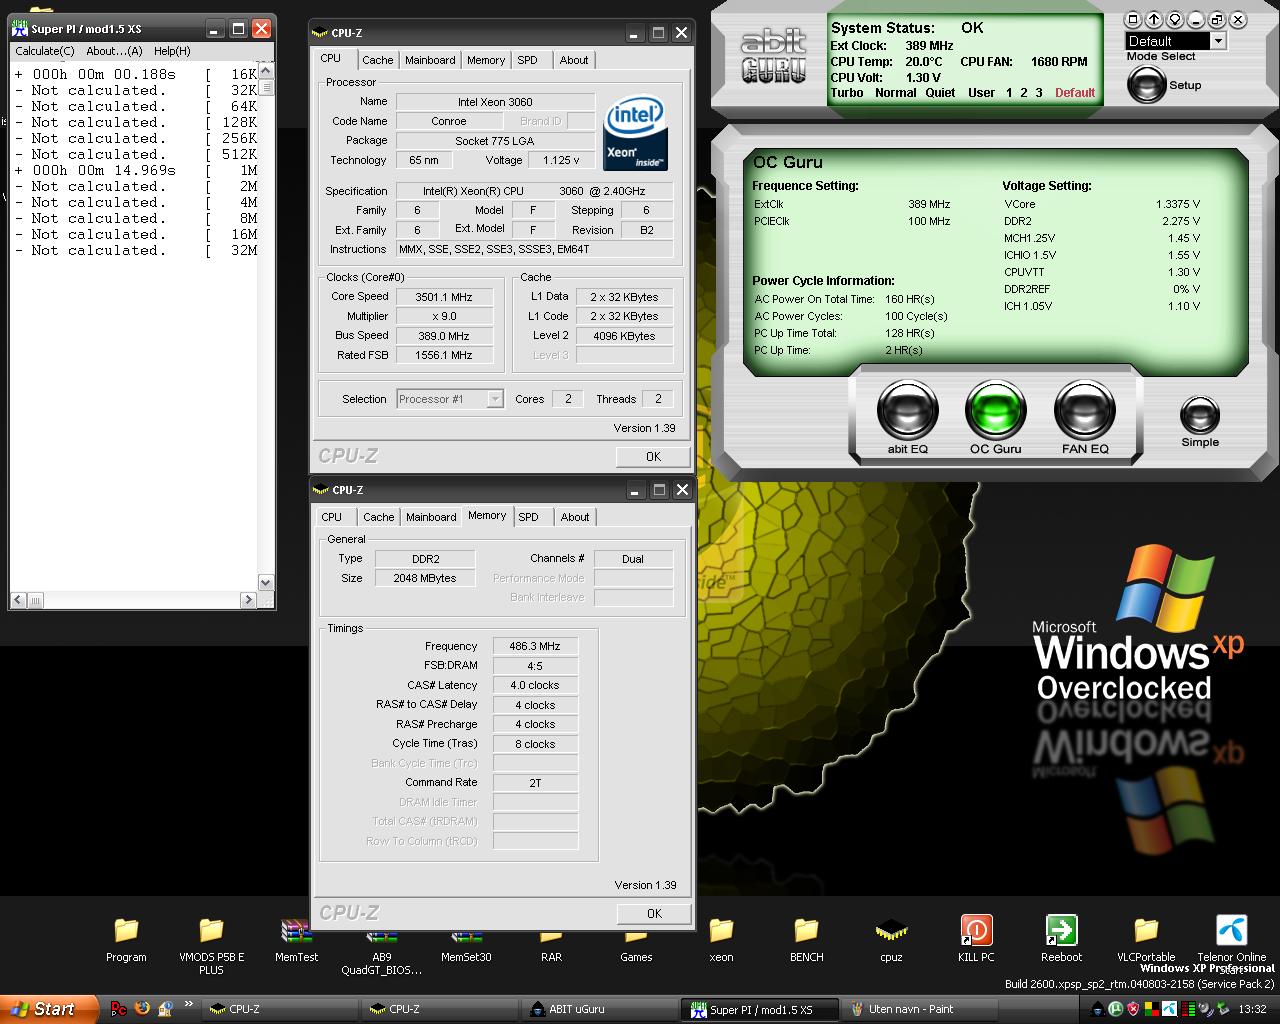1280x1024 pixels.
Task: Click the uTorrent icon in the system tray
Action: (x=1116, y=1009)
